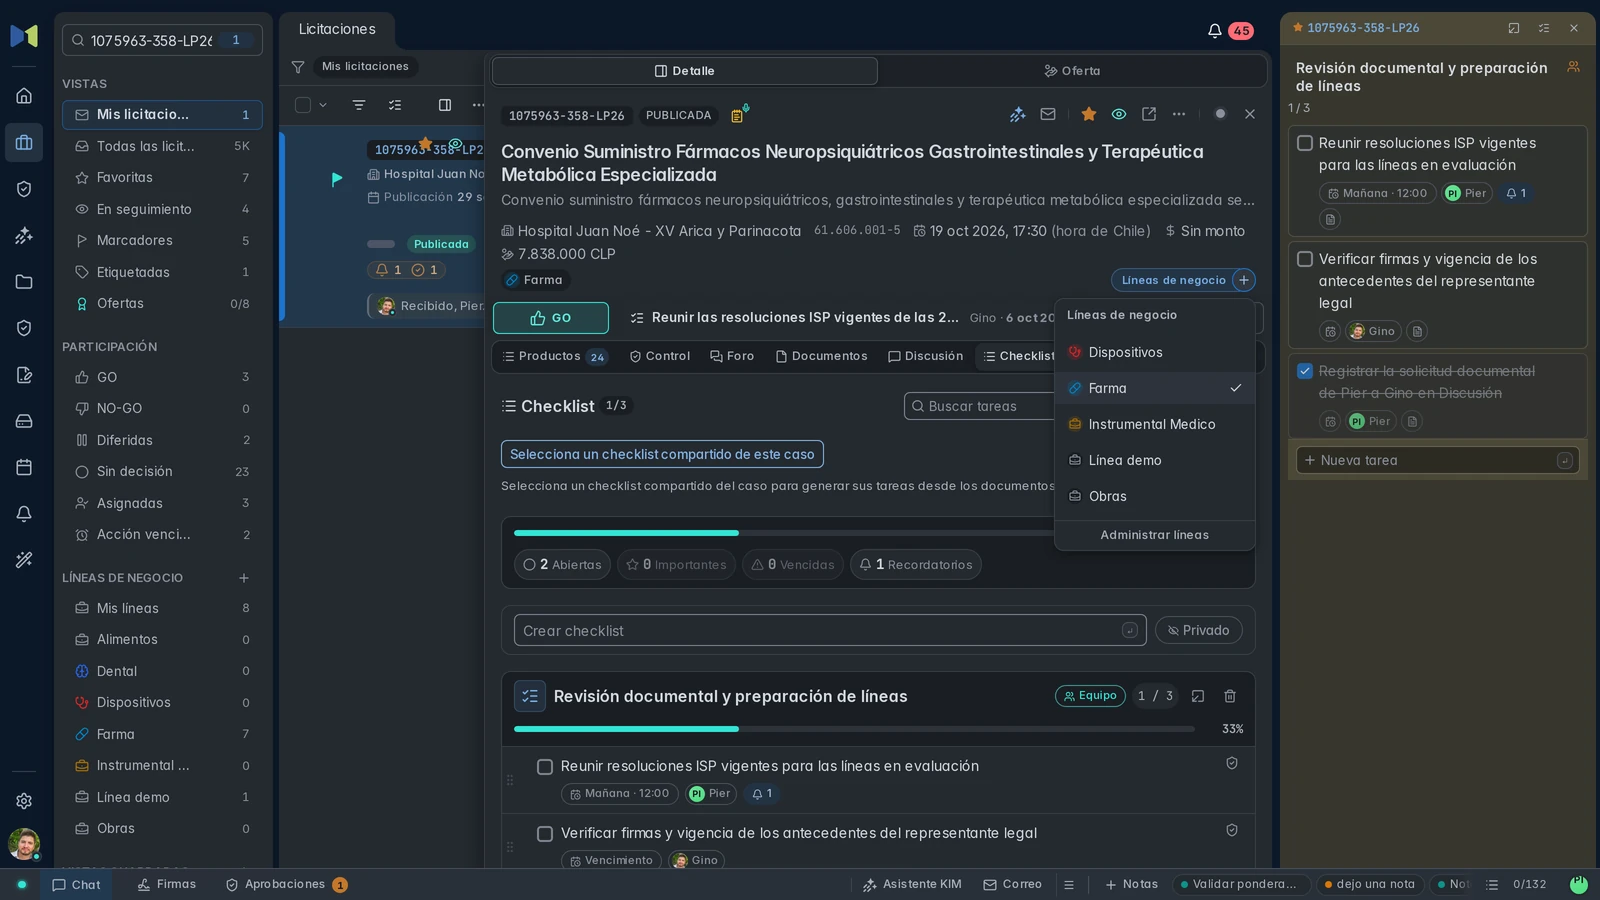Toggle the select-all checkbox in list toolbar

(303, 105)
